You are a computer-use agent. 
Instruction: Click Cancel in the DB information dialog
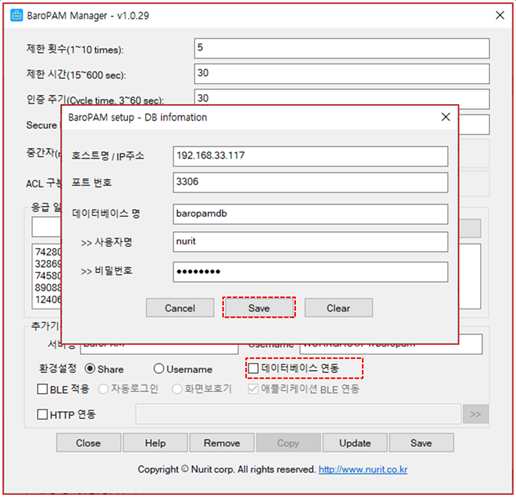(x=180, y=308)
